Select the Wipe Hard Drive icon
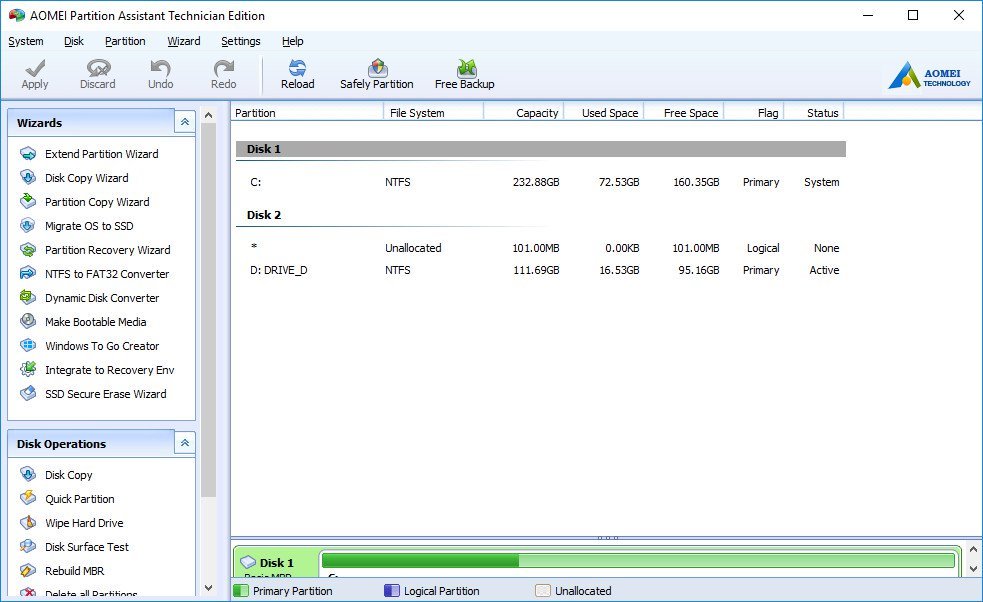This screenshot has height=602, width=983. [x=28, y=523]
